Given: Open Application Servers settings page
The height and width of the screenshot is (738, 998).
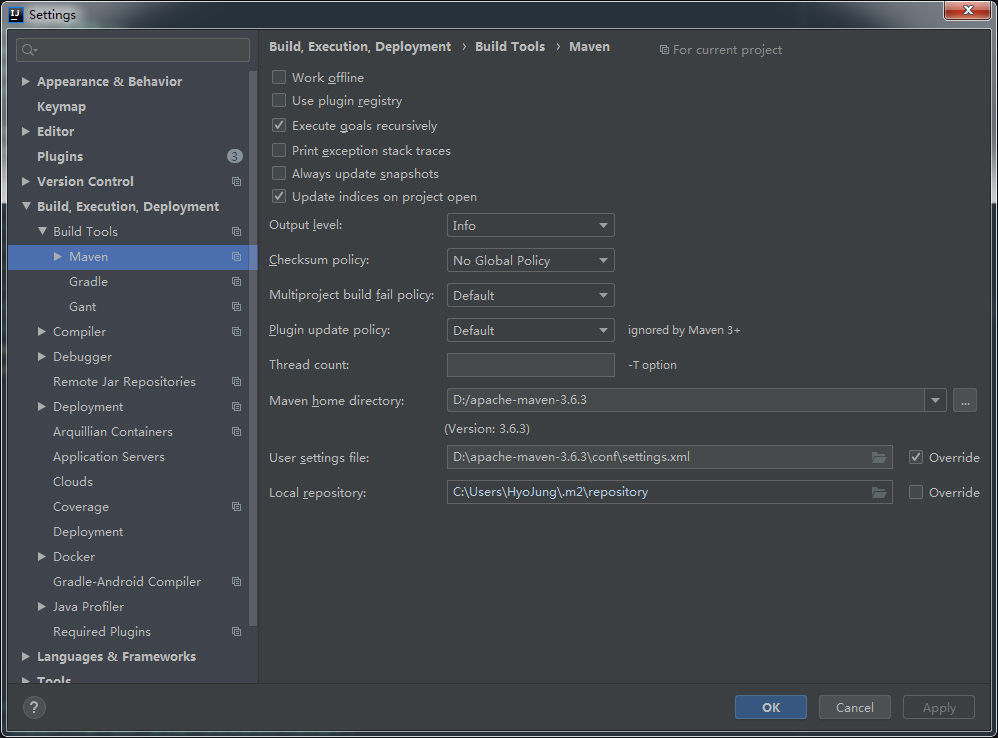Looking at the screenshot, I should (x=108, y=457).
